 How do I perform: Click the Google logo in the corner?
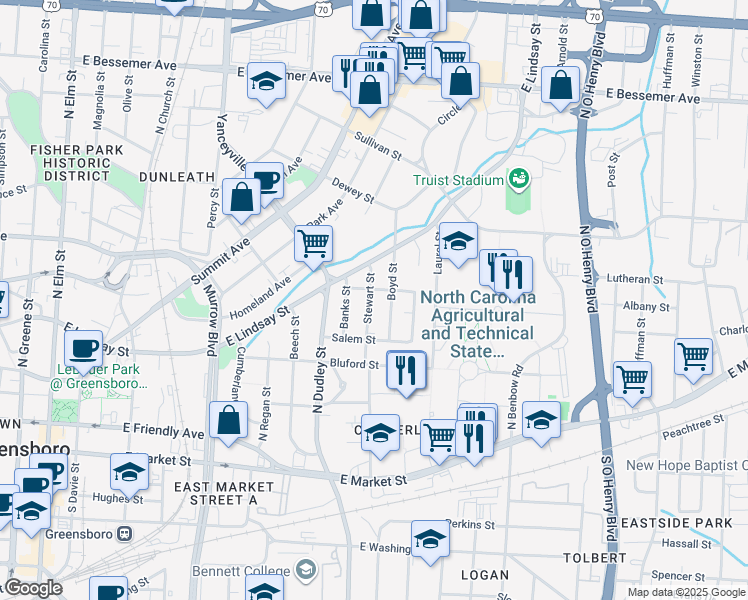click(33, 588)
